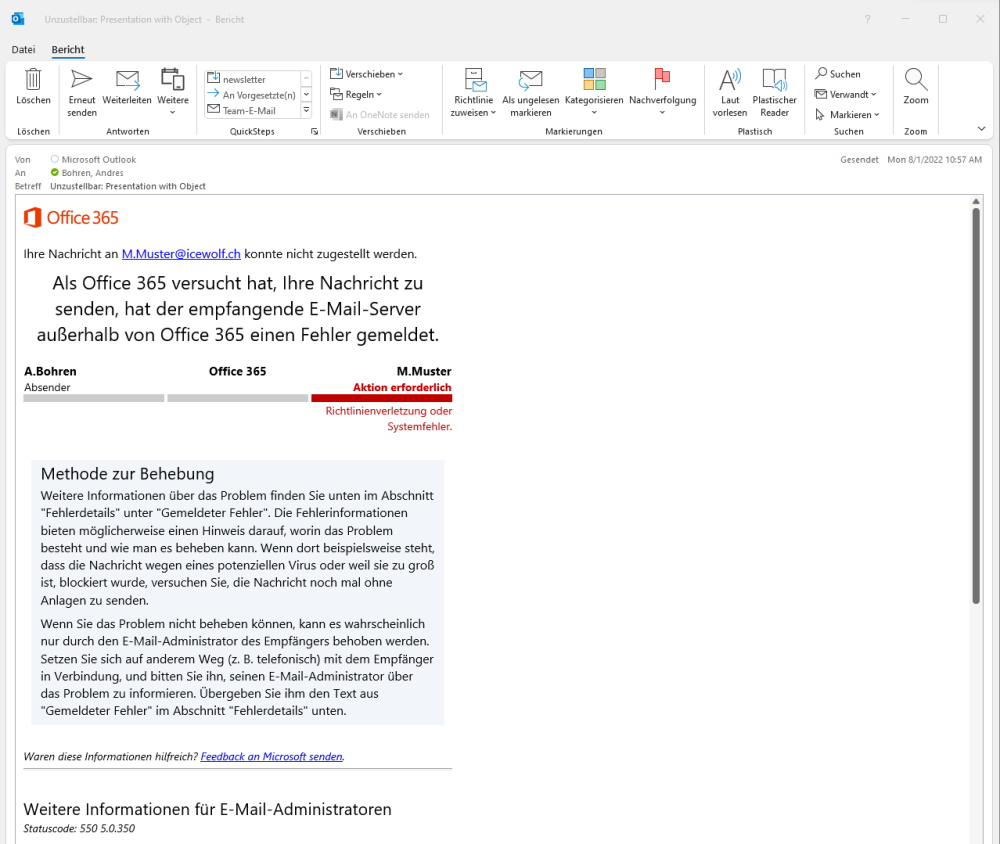Click the scrollbar up arrow
This screenshot has height=844, width=1000.
click(x=976, y=202)
